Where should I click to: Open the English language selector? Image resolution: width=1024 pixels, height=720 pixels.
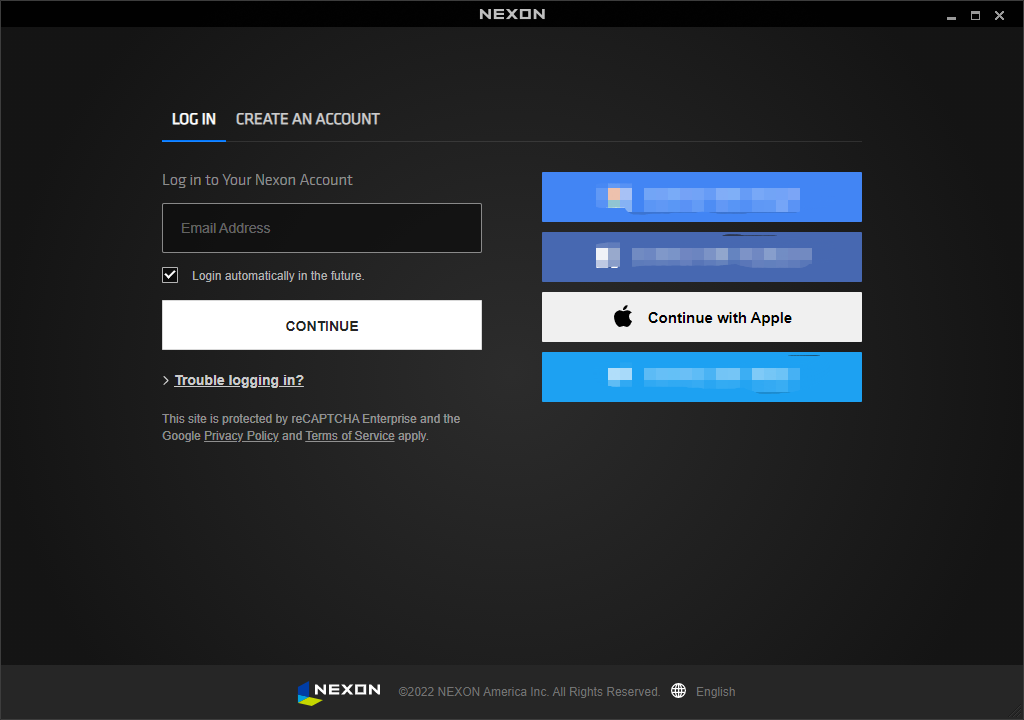716,692
